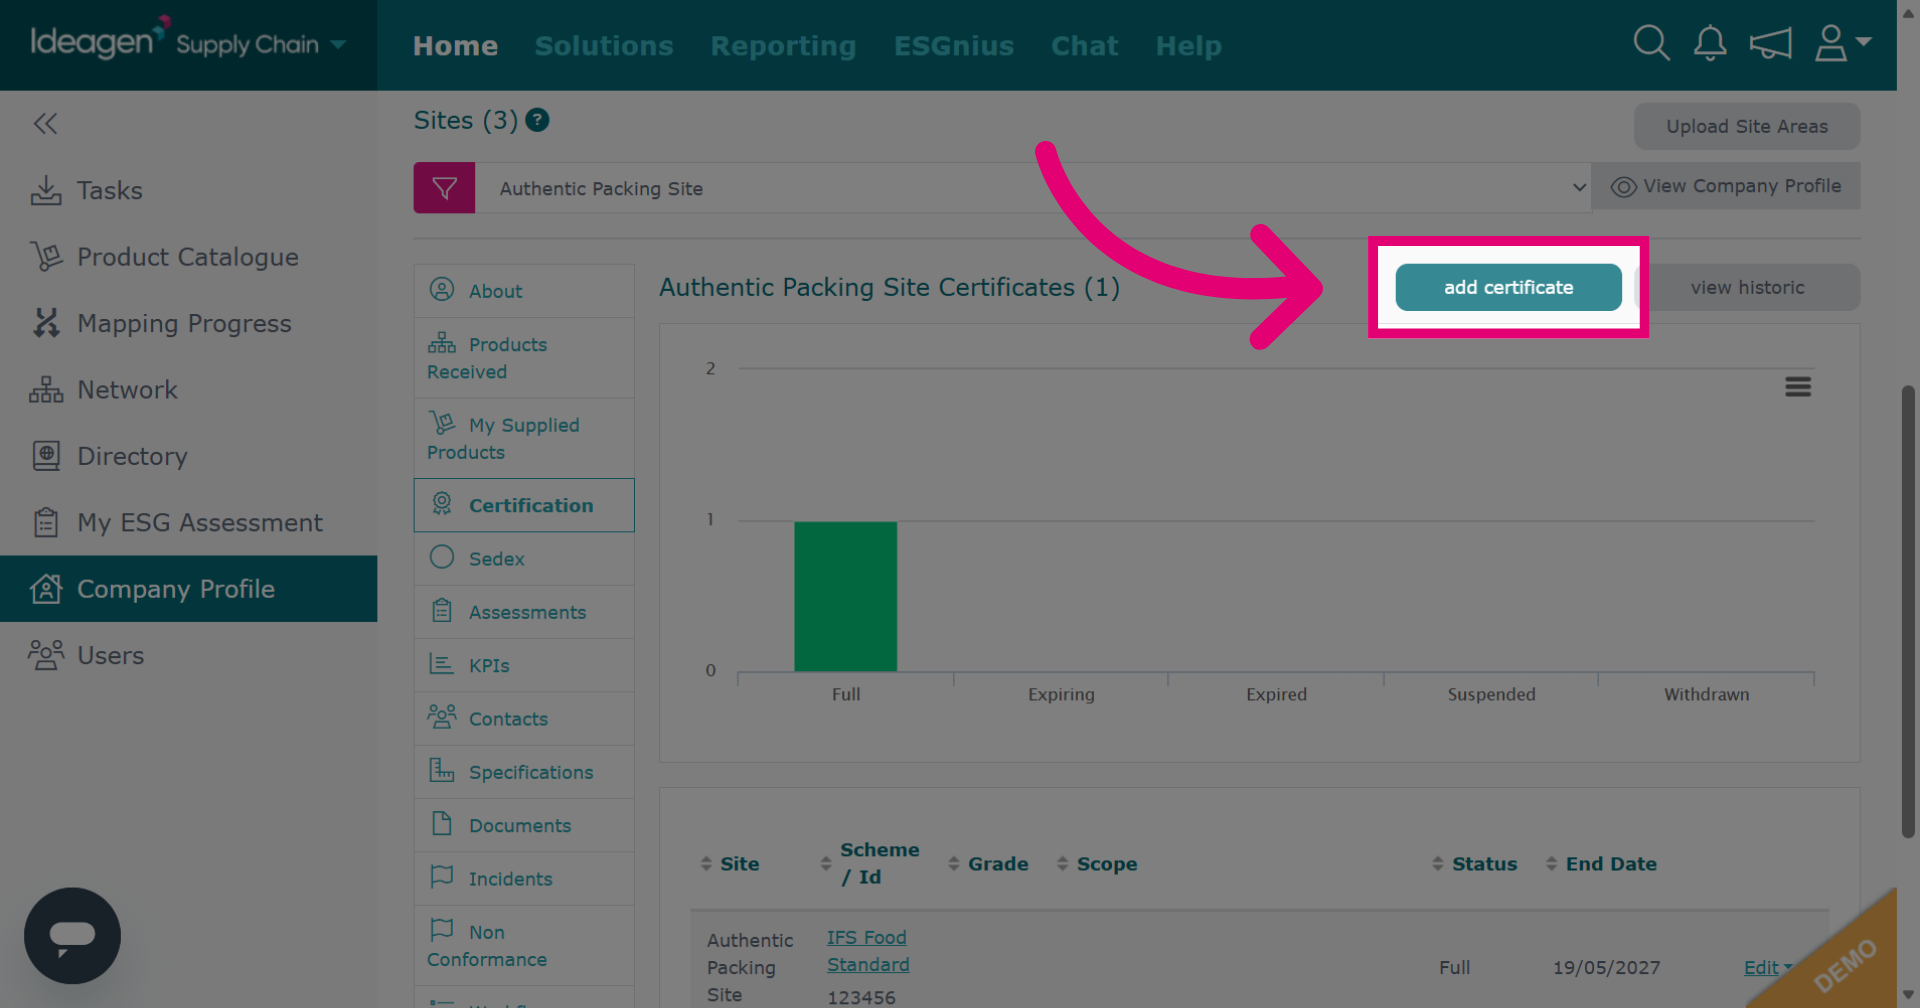The image size is (1920, 1008).
Task: Select Company Profile in sidebar
Action: tap(188, 589)
